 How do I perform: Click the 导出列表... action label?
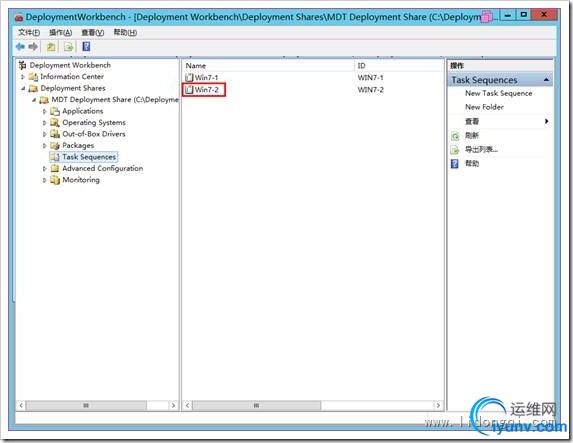click(x=481, y=149)
